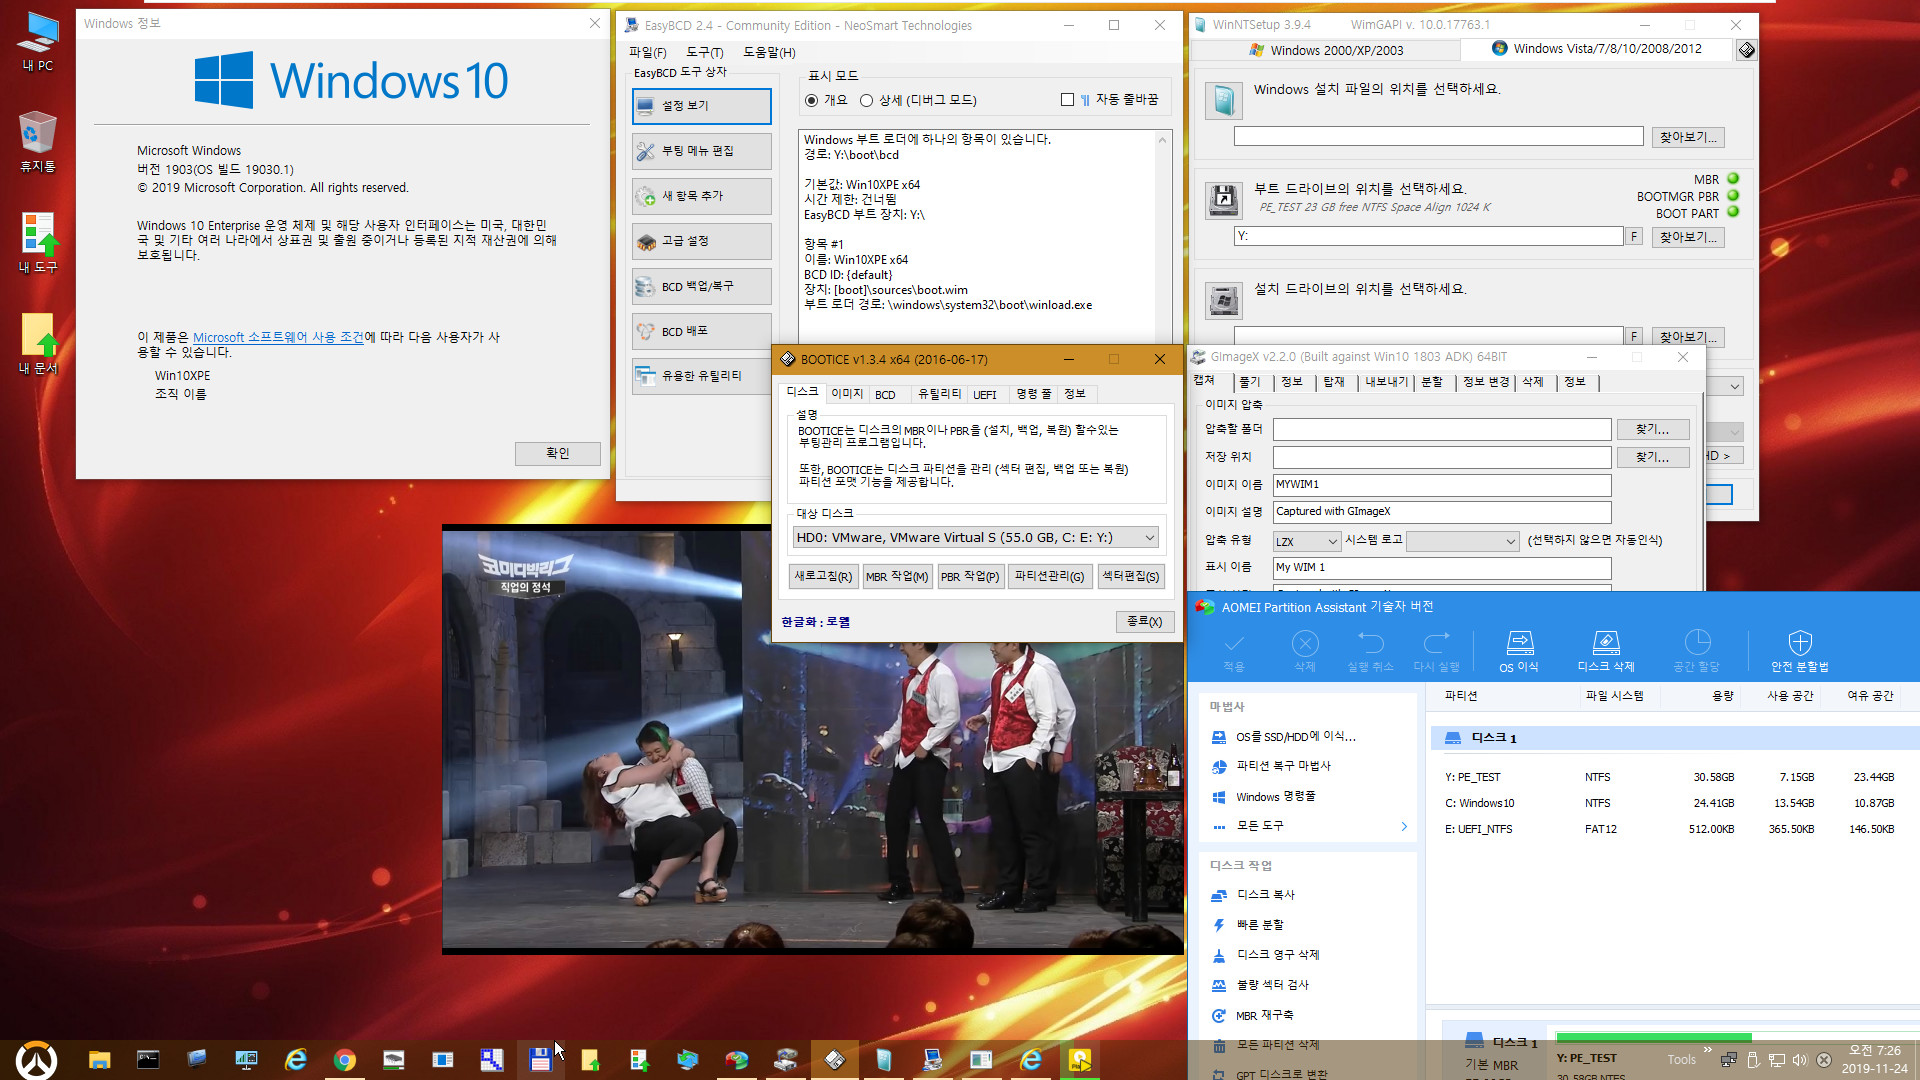Open 도구(T) menu in EasyBCD
The width and height of the screenshot is (1920, 1080).
[705, 52]
